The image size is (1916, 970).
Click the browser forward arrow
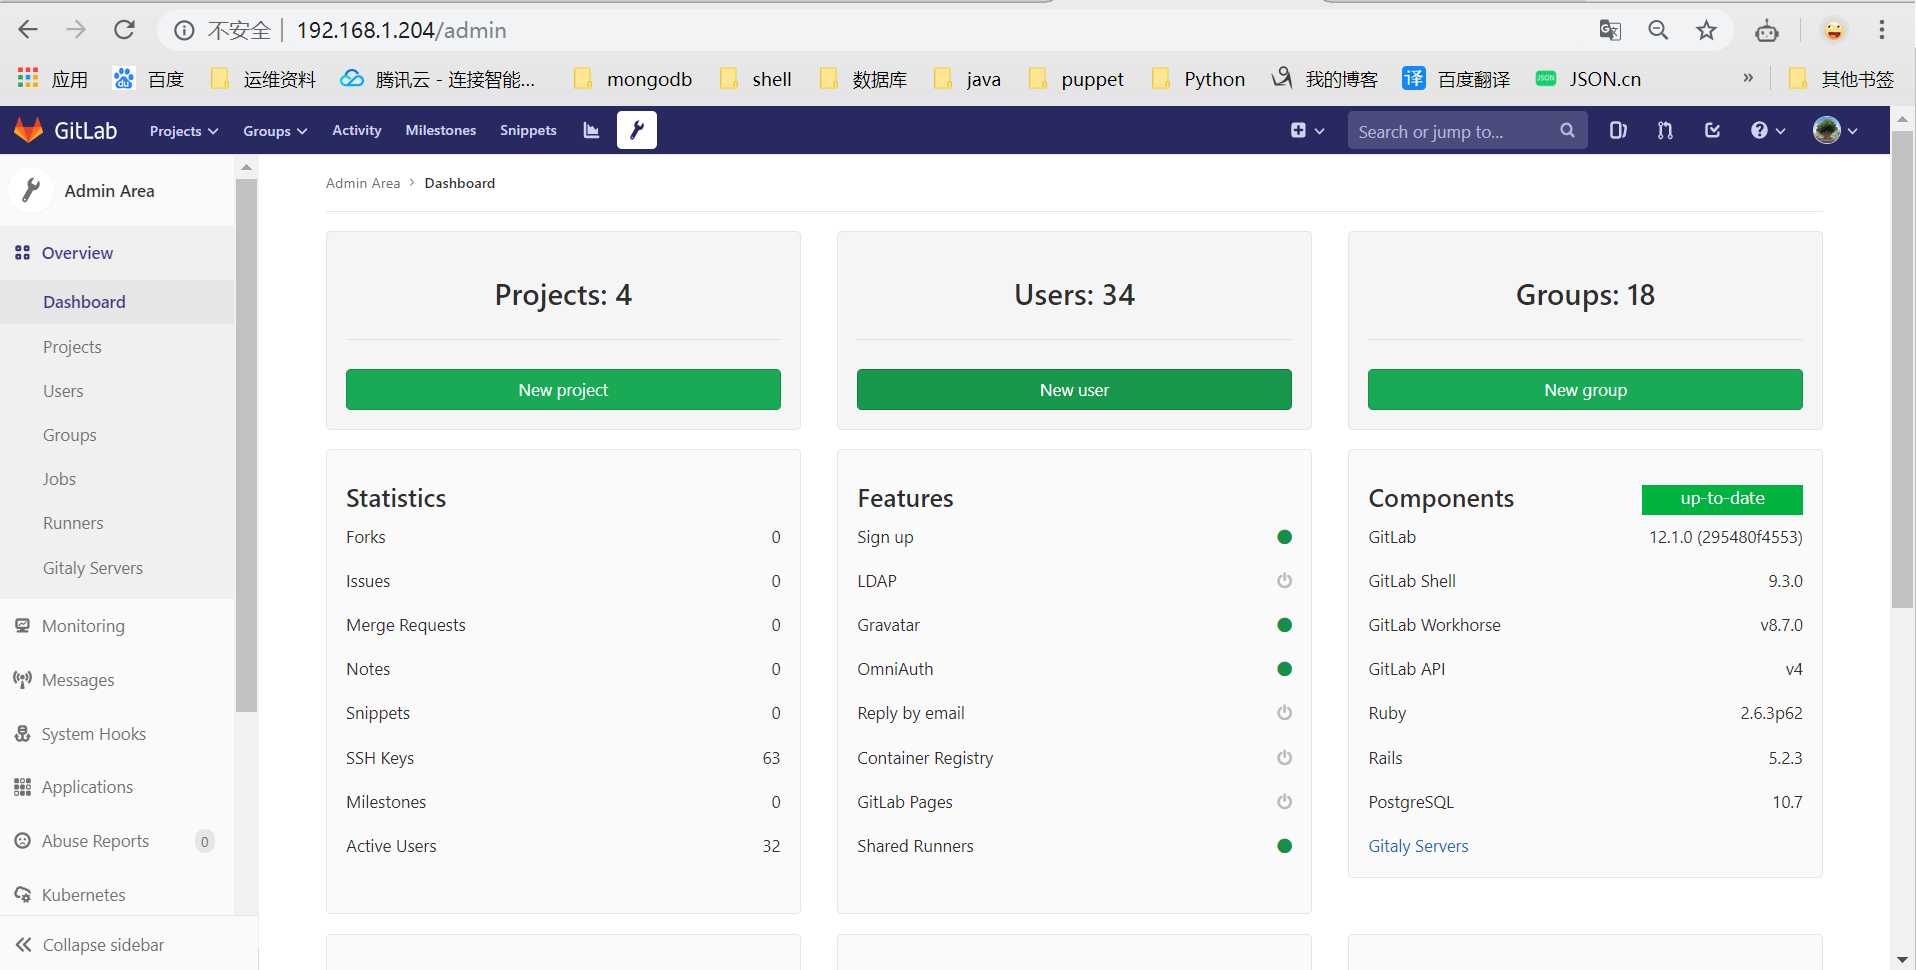(x=76, y=30)
